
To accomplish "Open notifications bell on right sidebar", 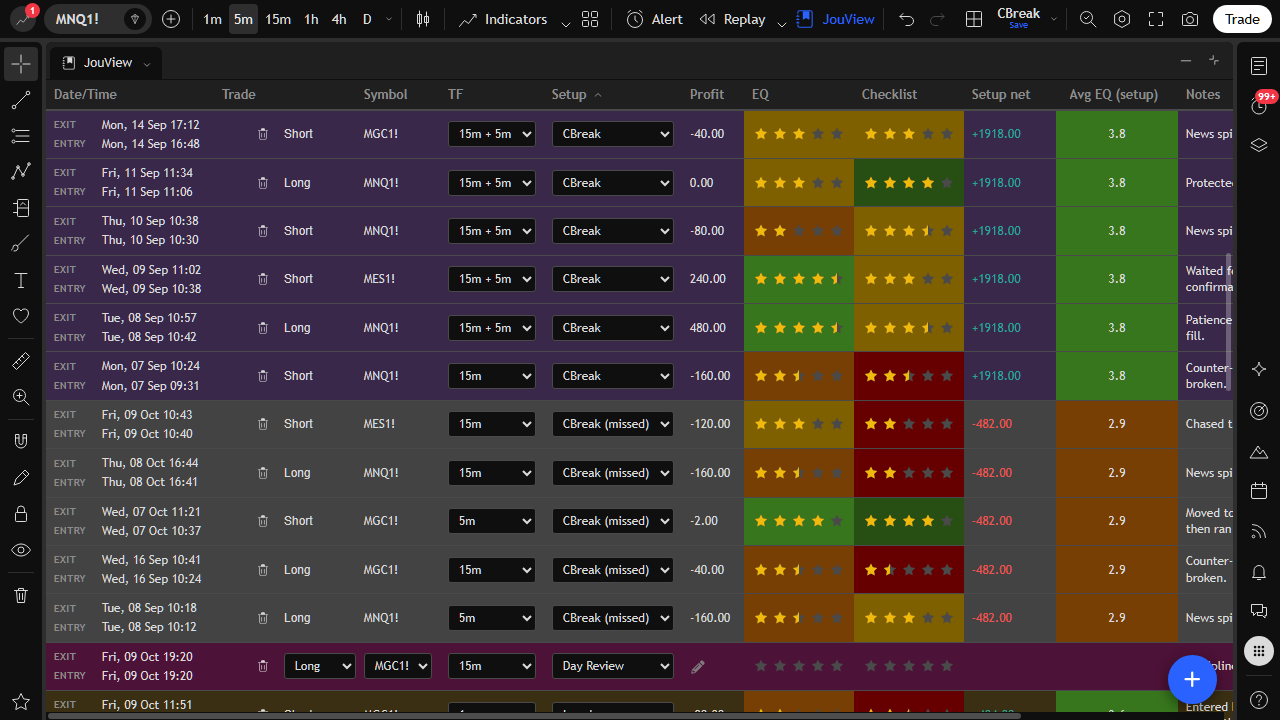I will click(x=1259, y=572).
